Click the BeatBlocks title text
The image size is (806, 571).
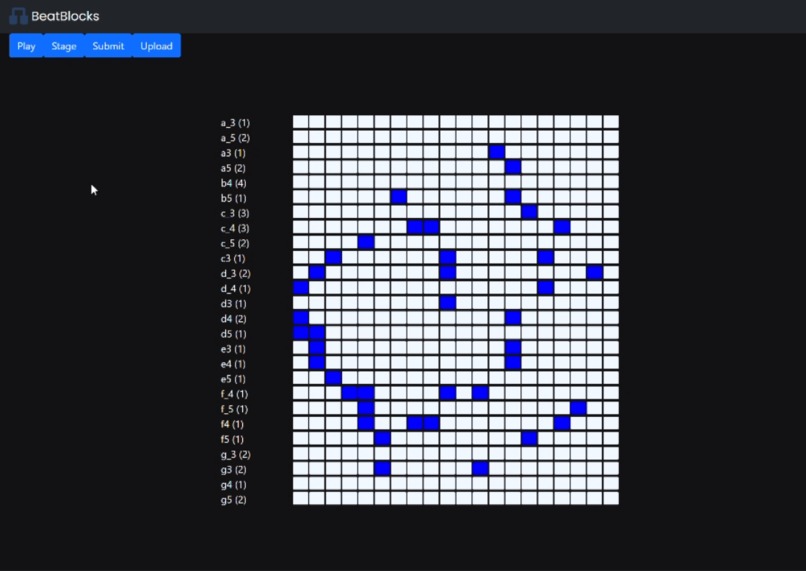tap(65, 16)
